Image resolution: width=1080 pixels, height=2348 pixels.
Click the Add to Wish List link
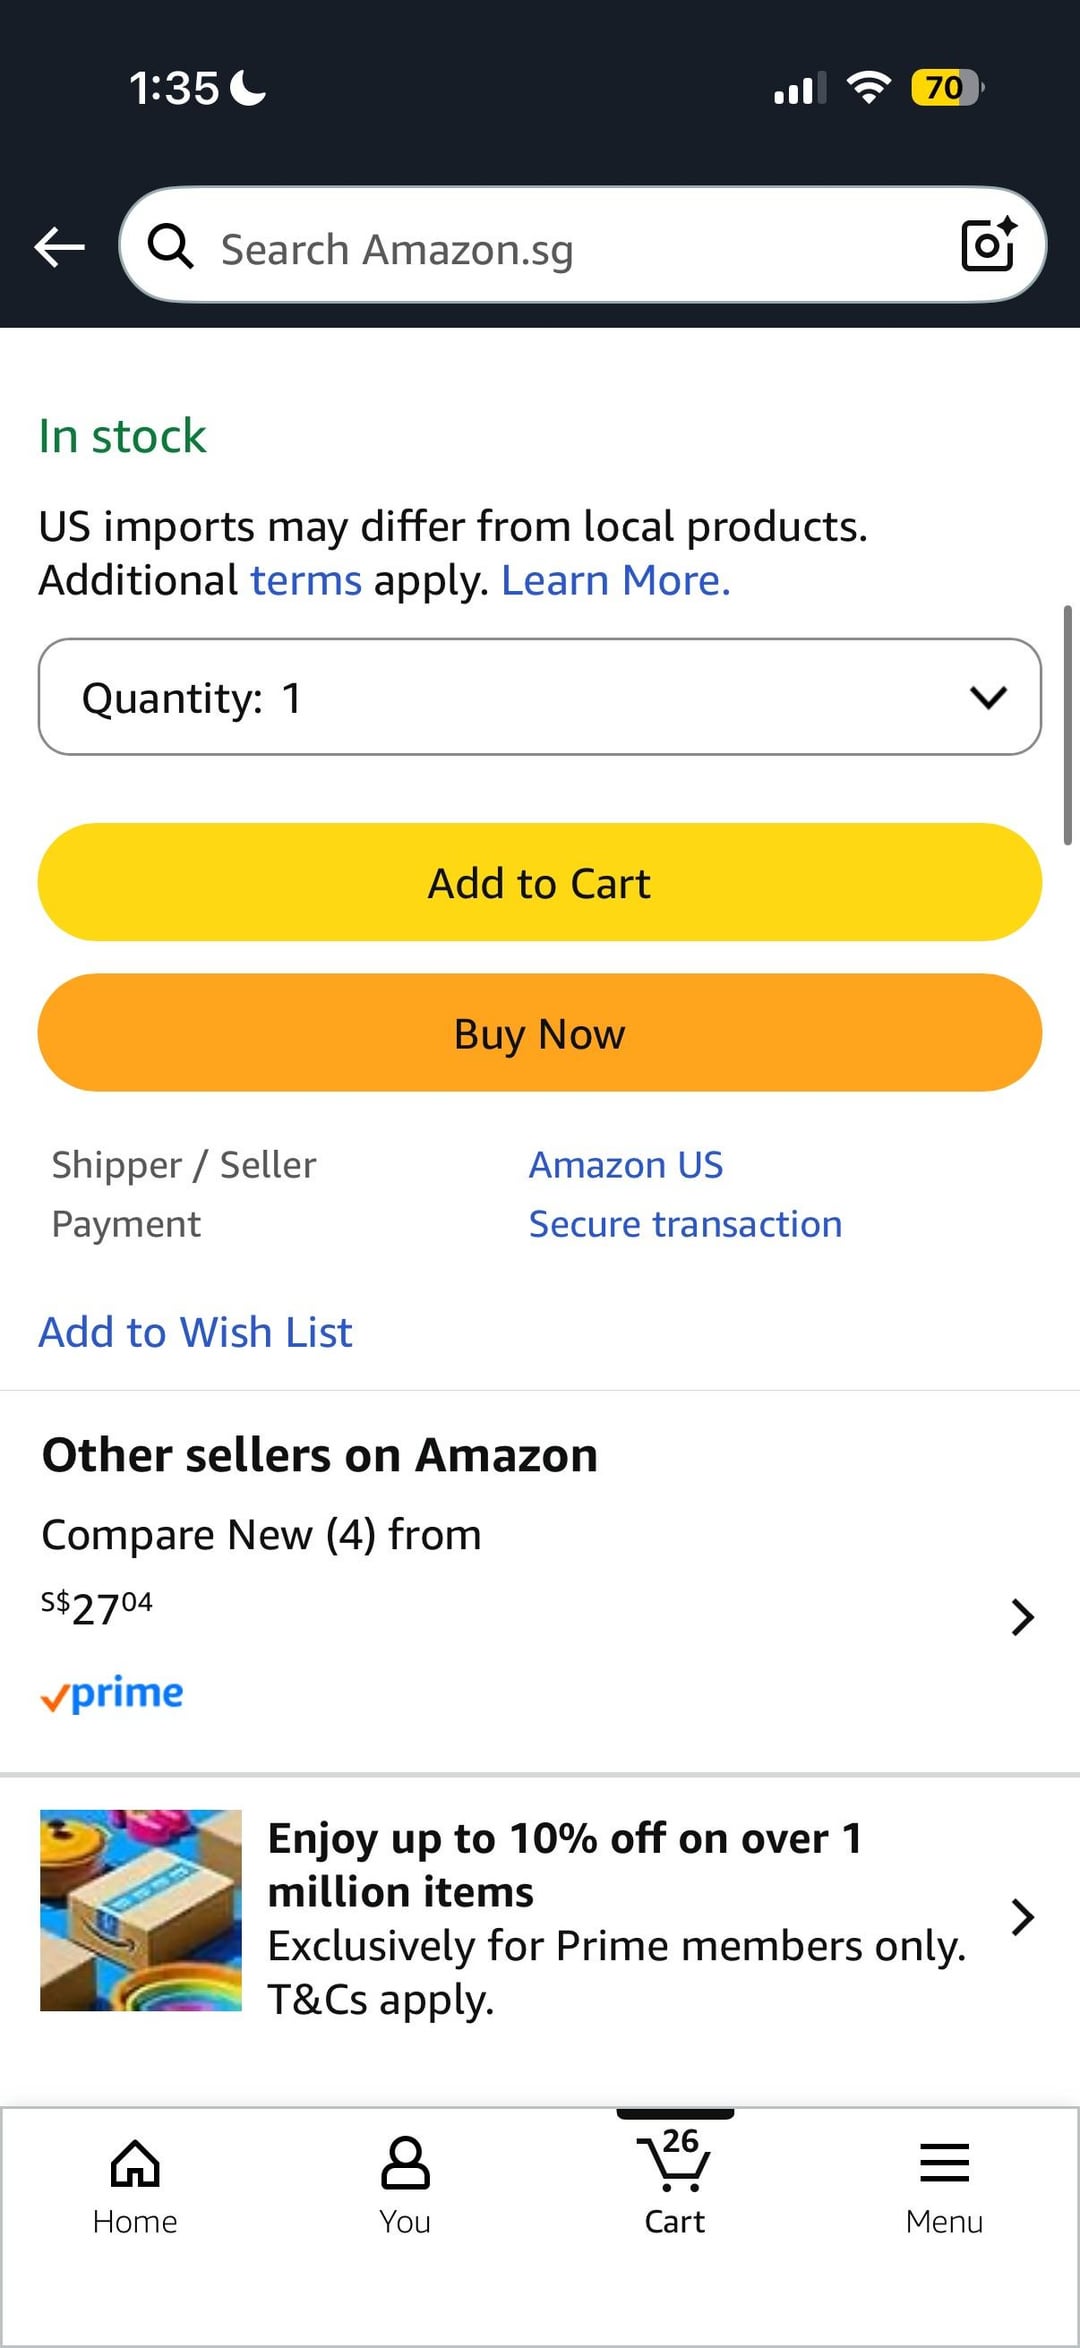[195, 1332]
